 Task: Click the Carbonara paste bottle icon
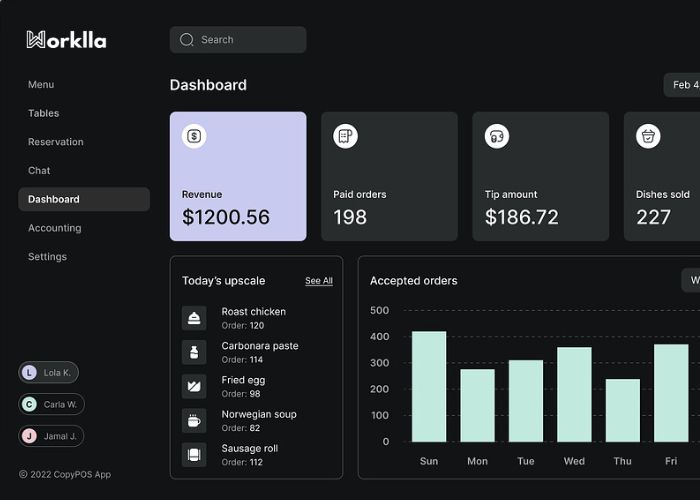194,352
